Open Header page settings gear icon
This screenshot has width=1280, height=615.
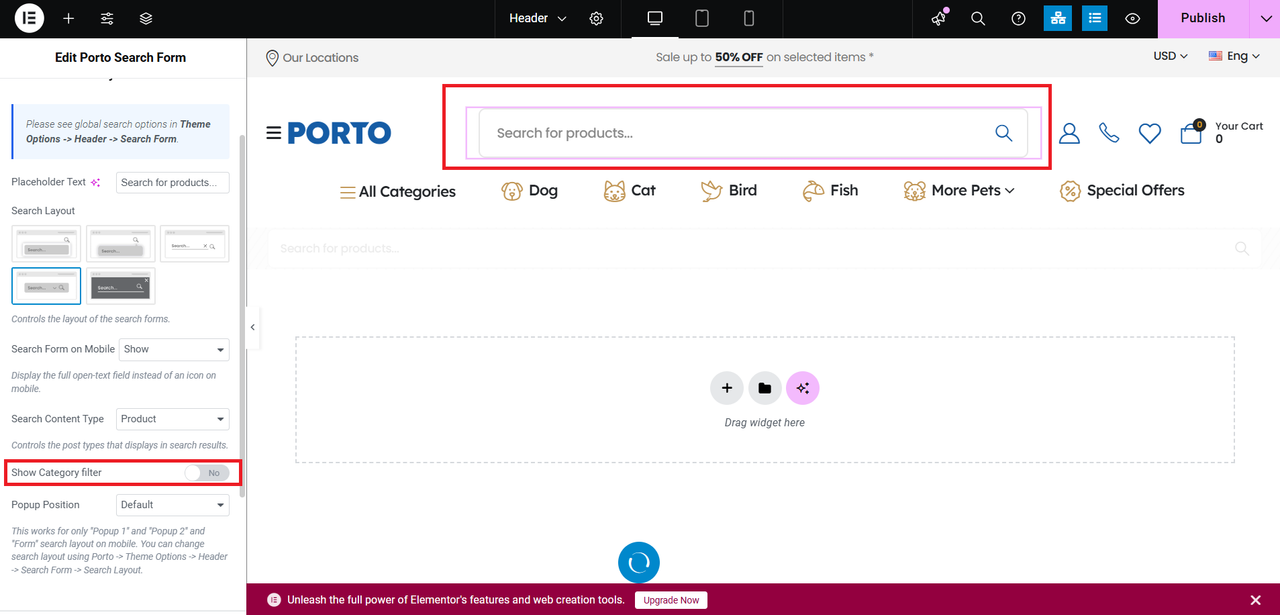tap(597, 18)
